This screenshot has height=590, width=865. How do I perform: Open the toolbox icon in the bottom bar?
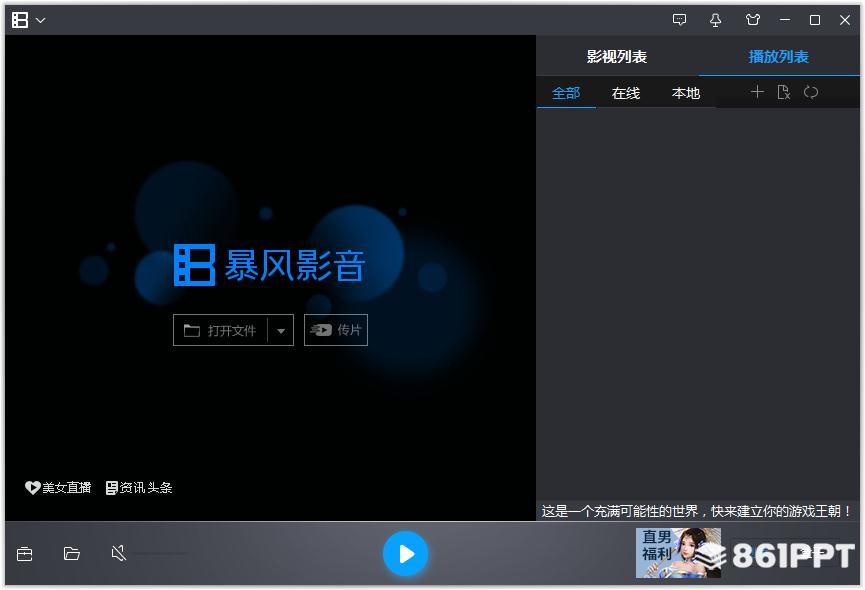pos(24,554)
